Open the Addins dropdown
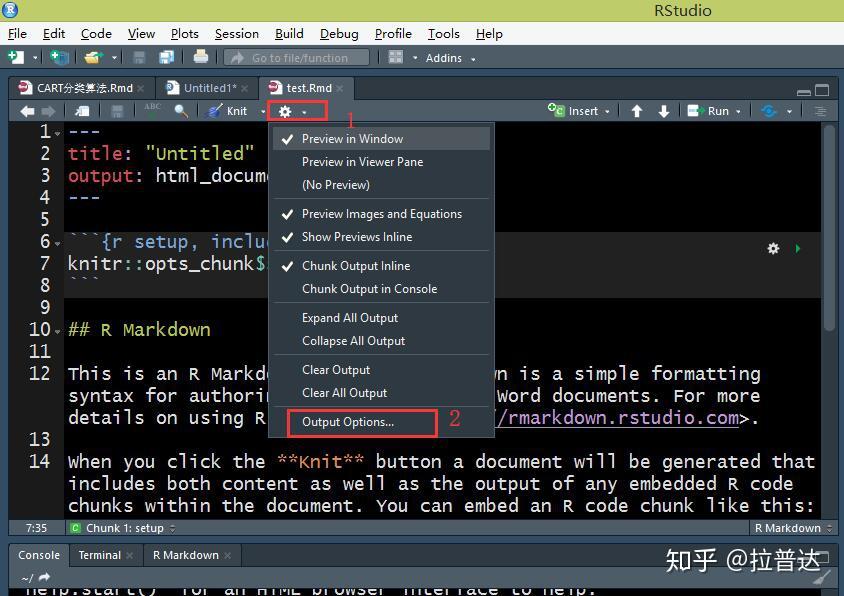 point(450,58)
